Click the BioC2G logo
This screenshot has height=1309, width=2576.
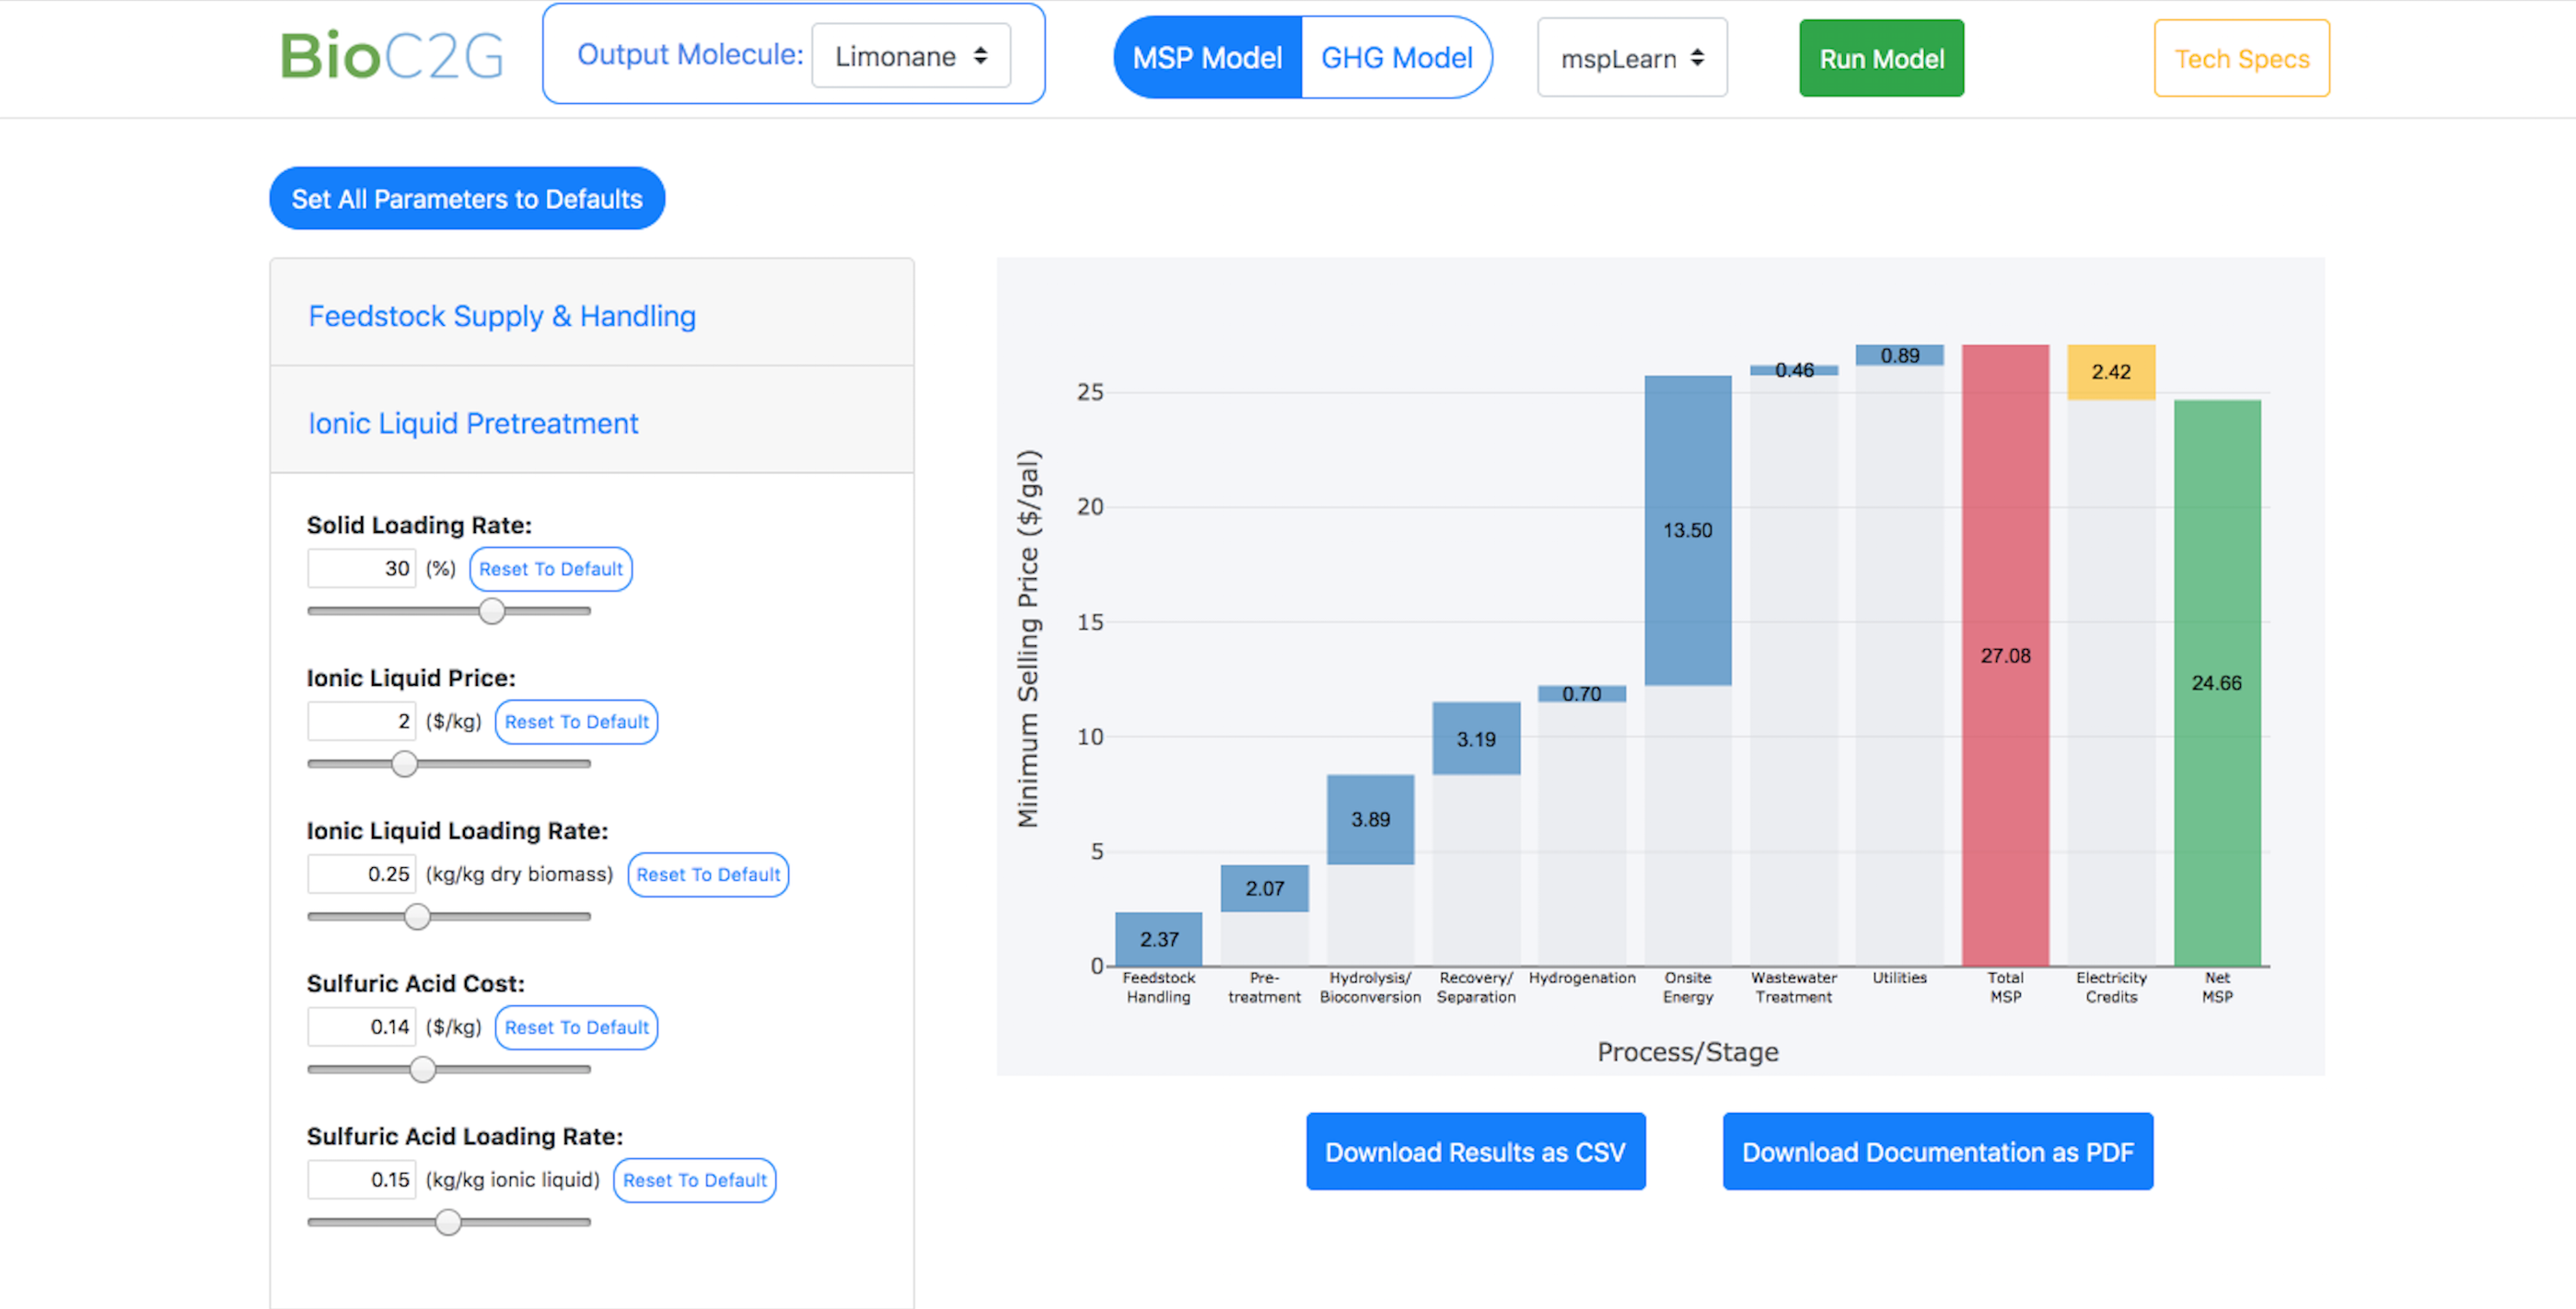391,56
